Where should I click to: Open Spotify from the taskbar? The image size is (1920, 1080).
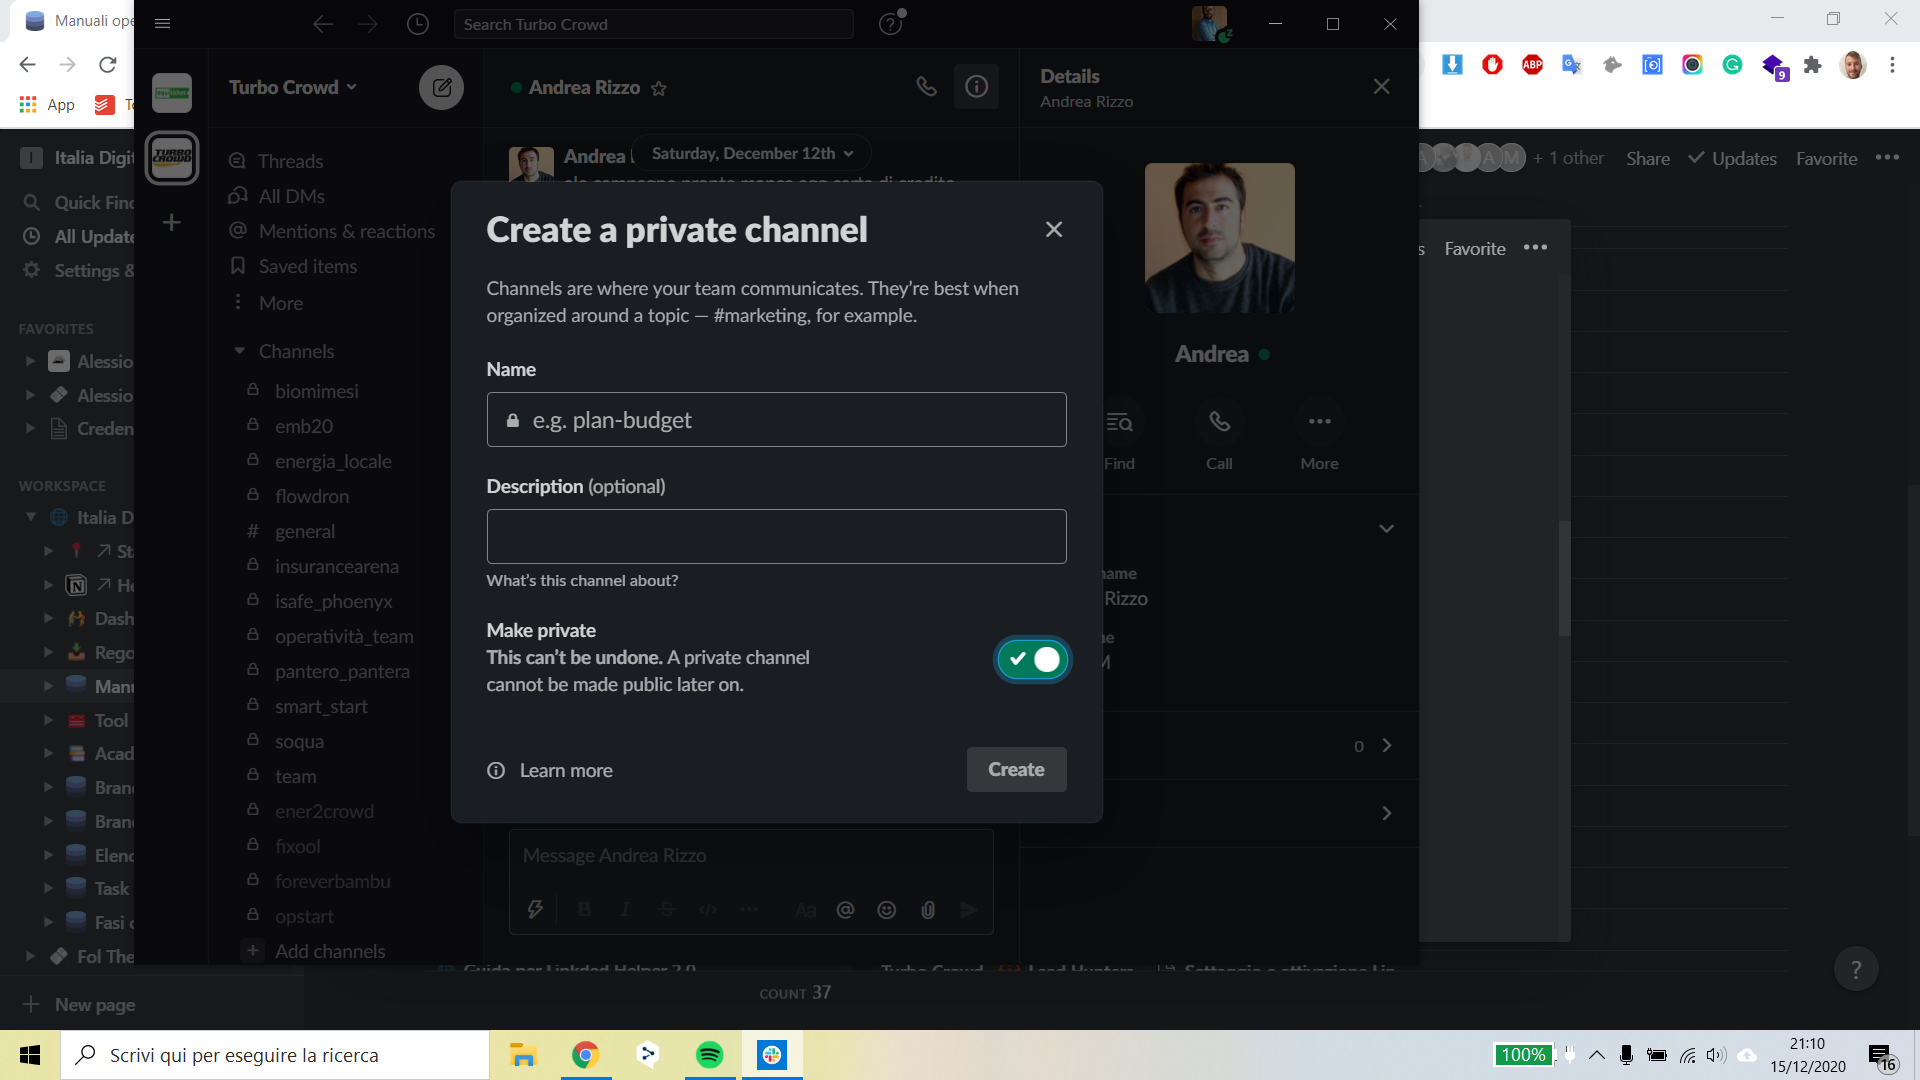point(709,1055)
